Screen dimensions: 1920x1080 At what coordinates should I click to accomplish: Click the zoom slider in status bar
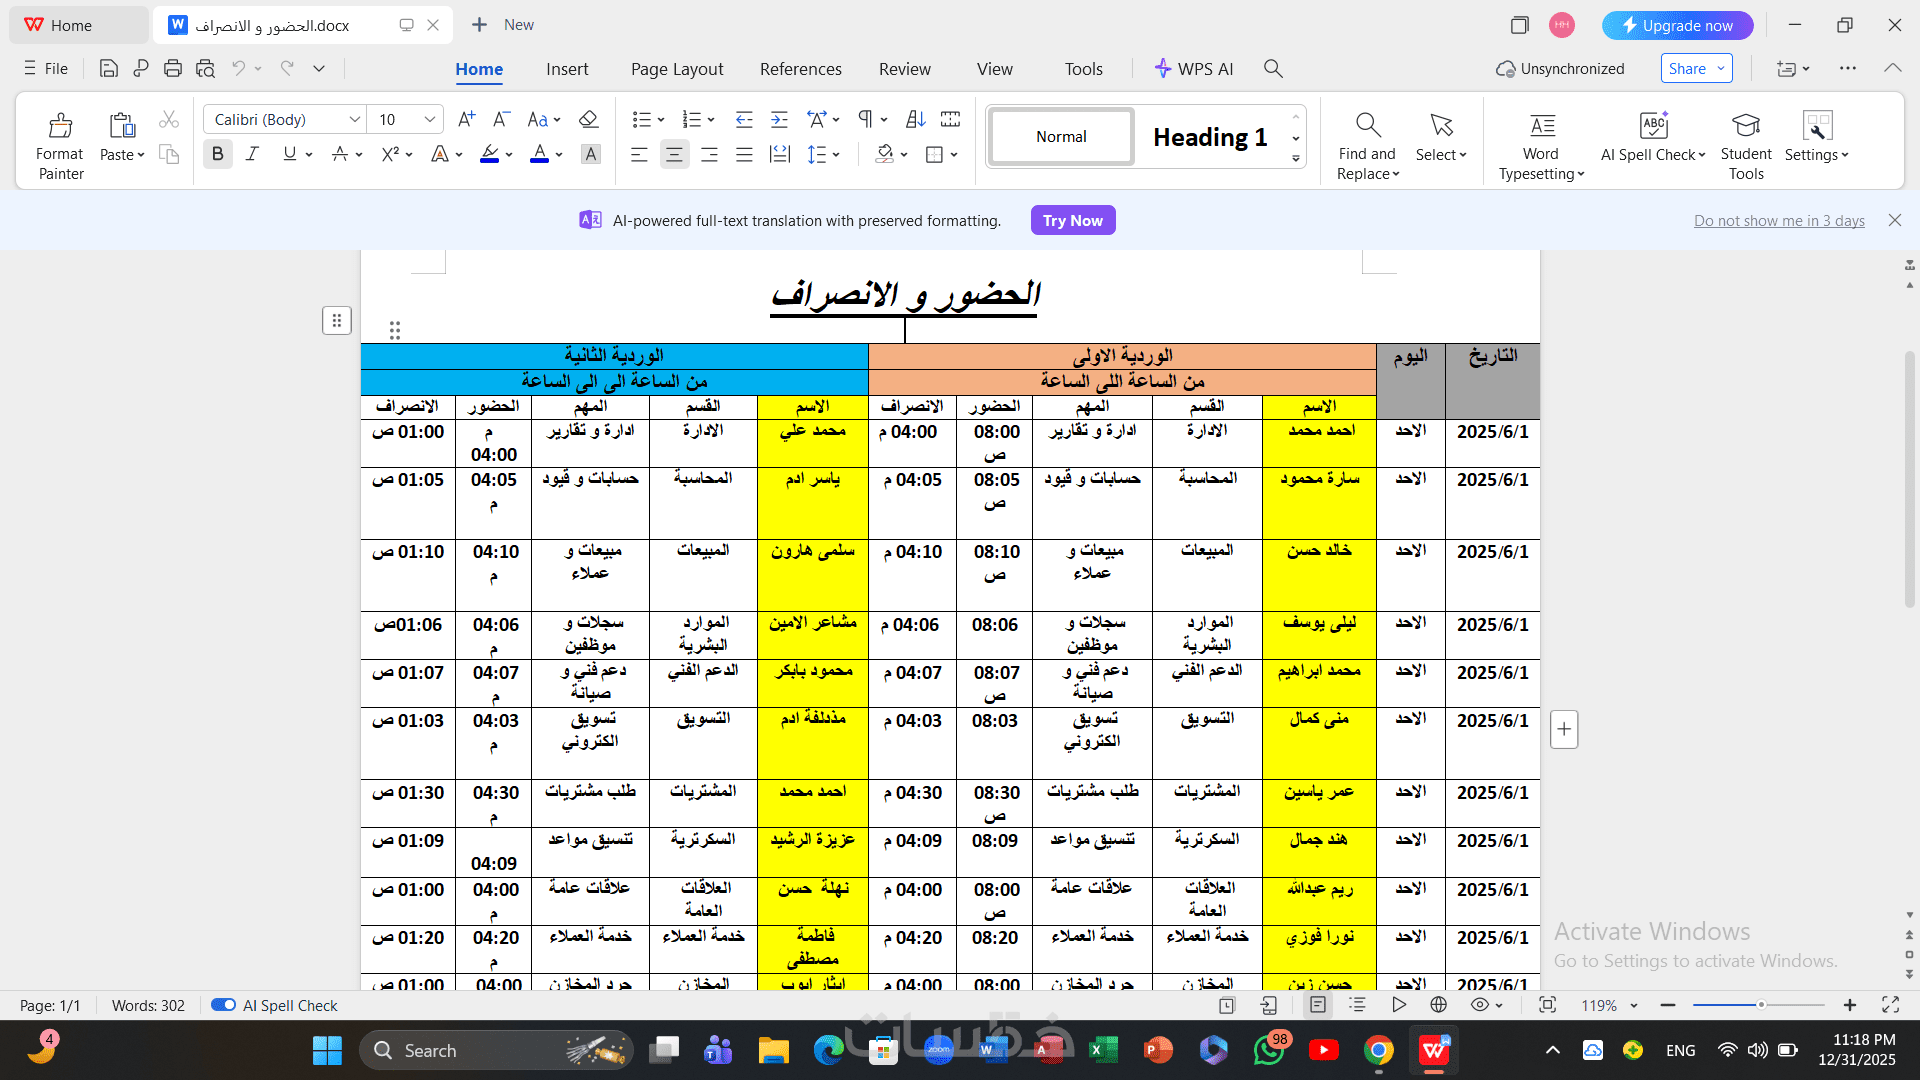(1761, 1005)
